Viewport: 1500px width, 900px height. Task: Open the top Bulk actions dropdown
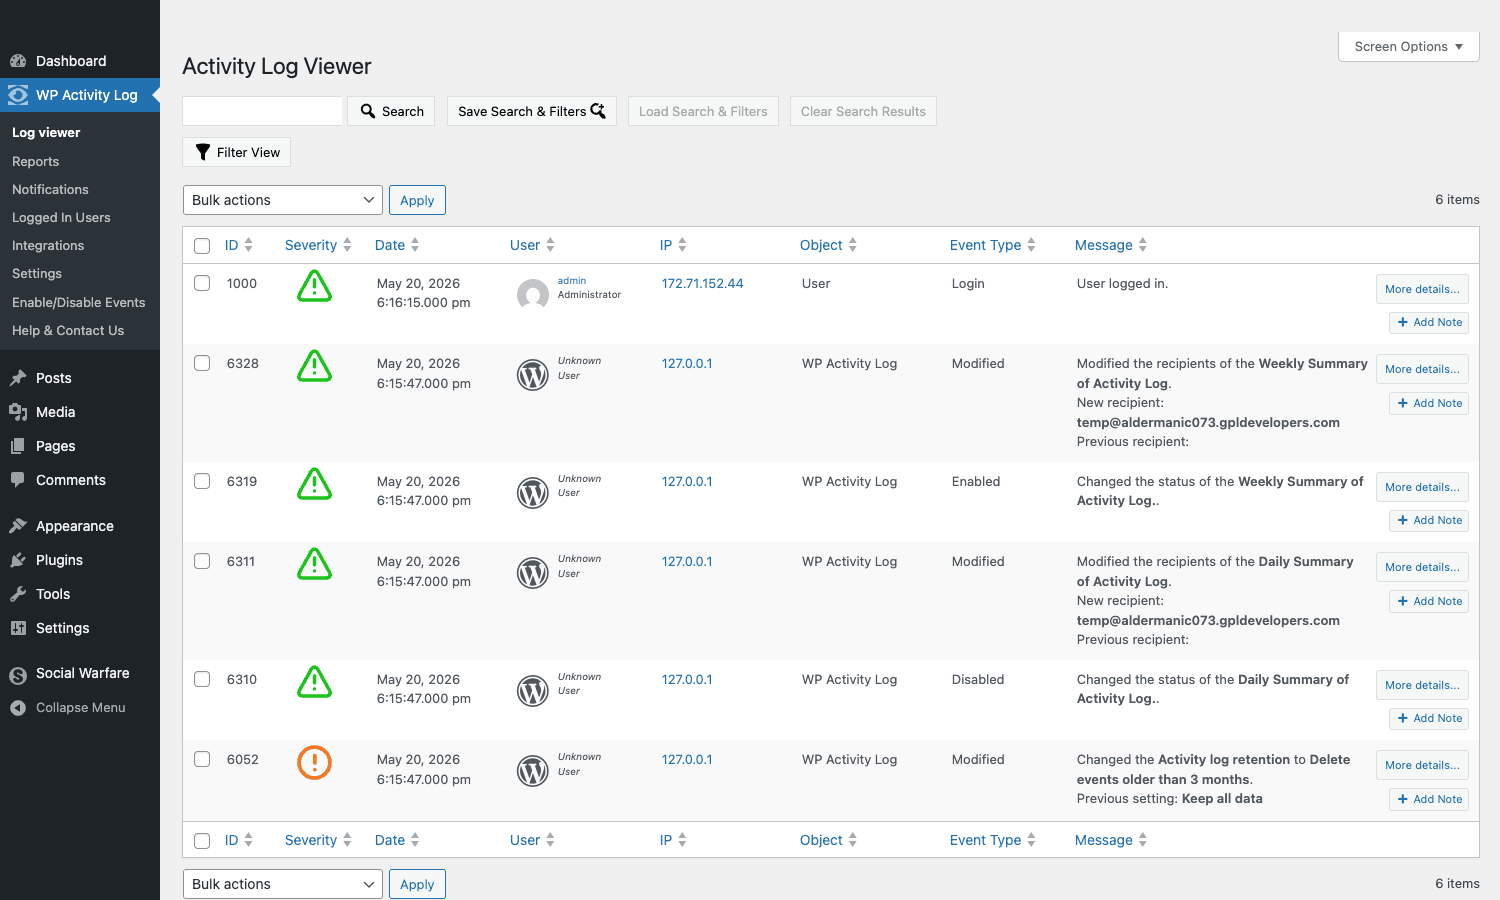coord(283,200)
